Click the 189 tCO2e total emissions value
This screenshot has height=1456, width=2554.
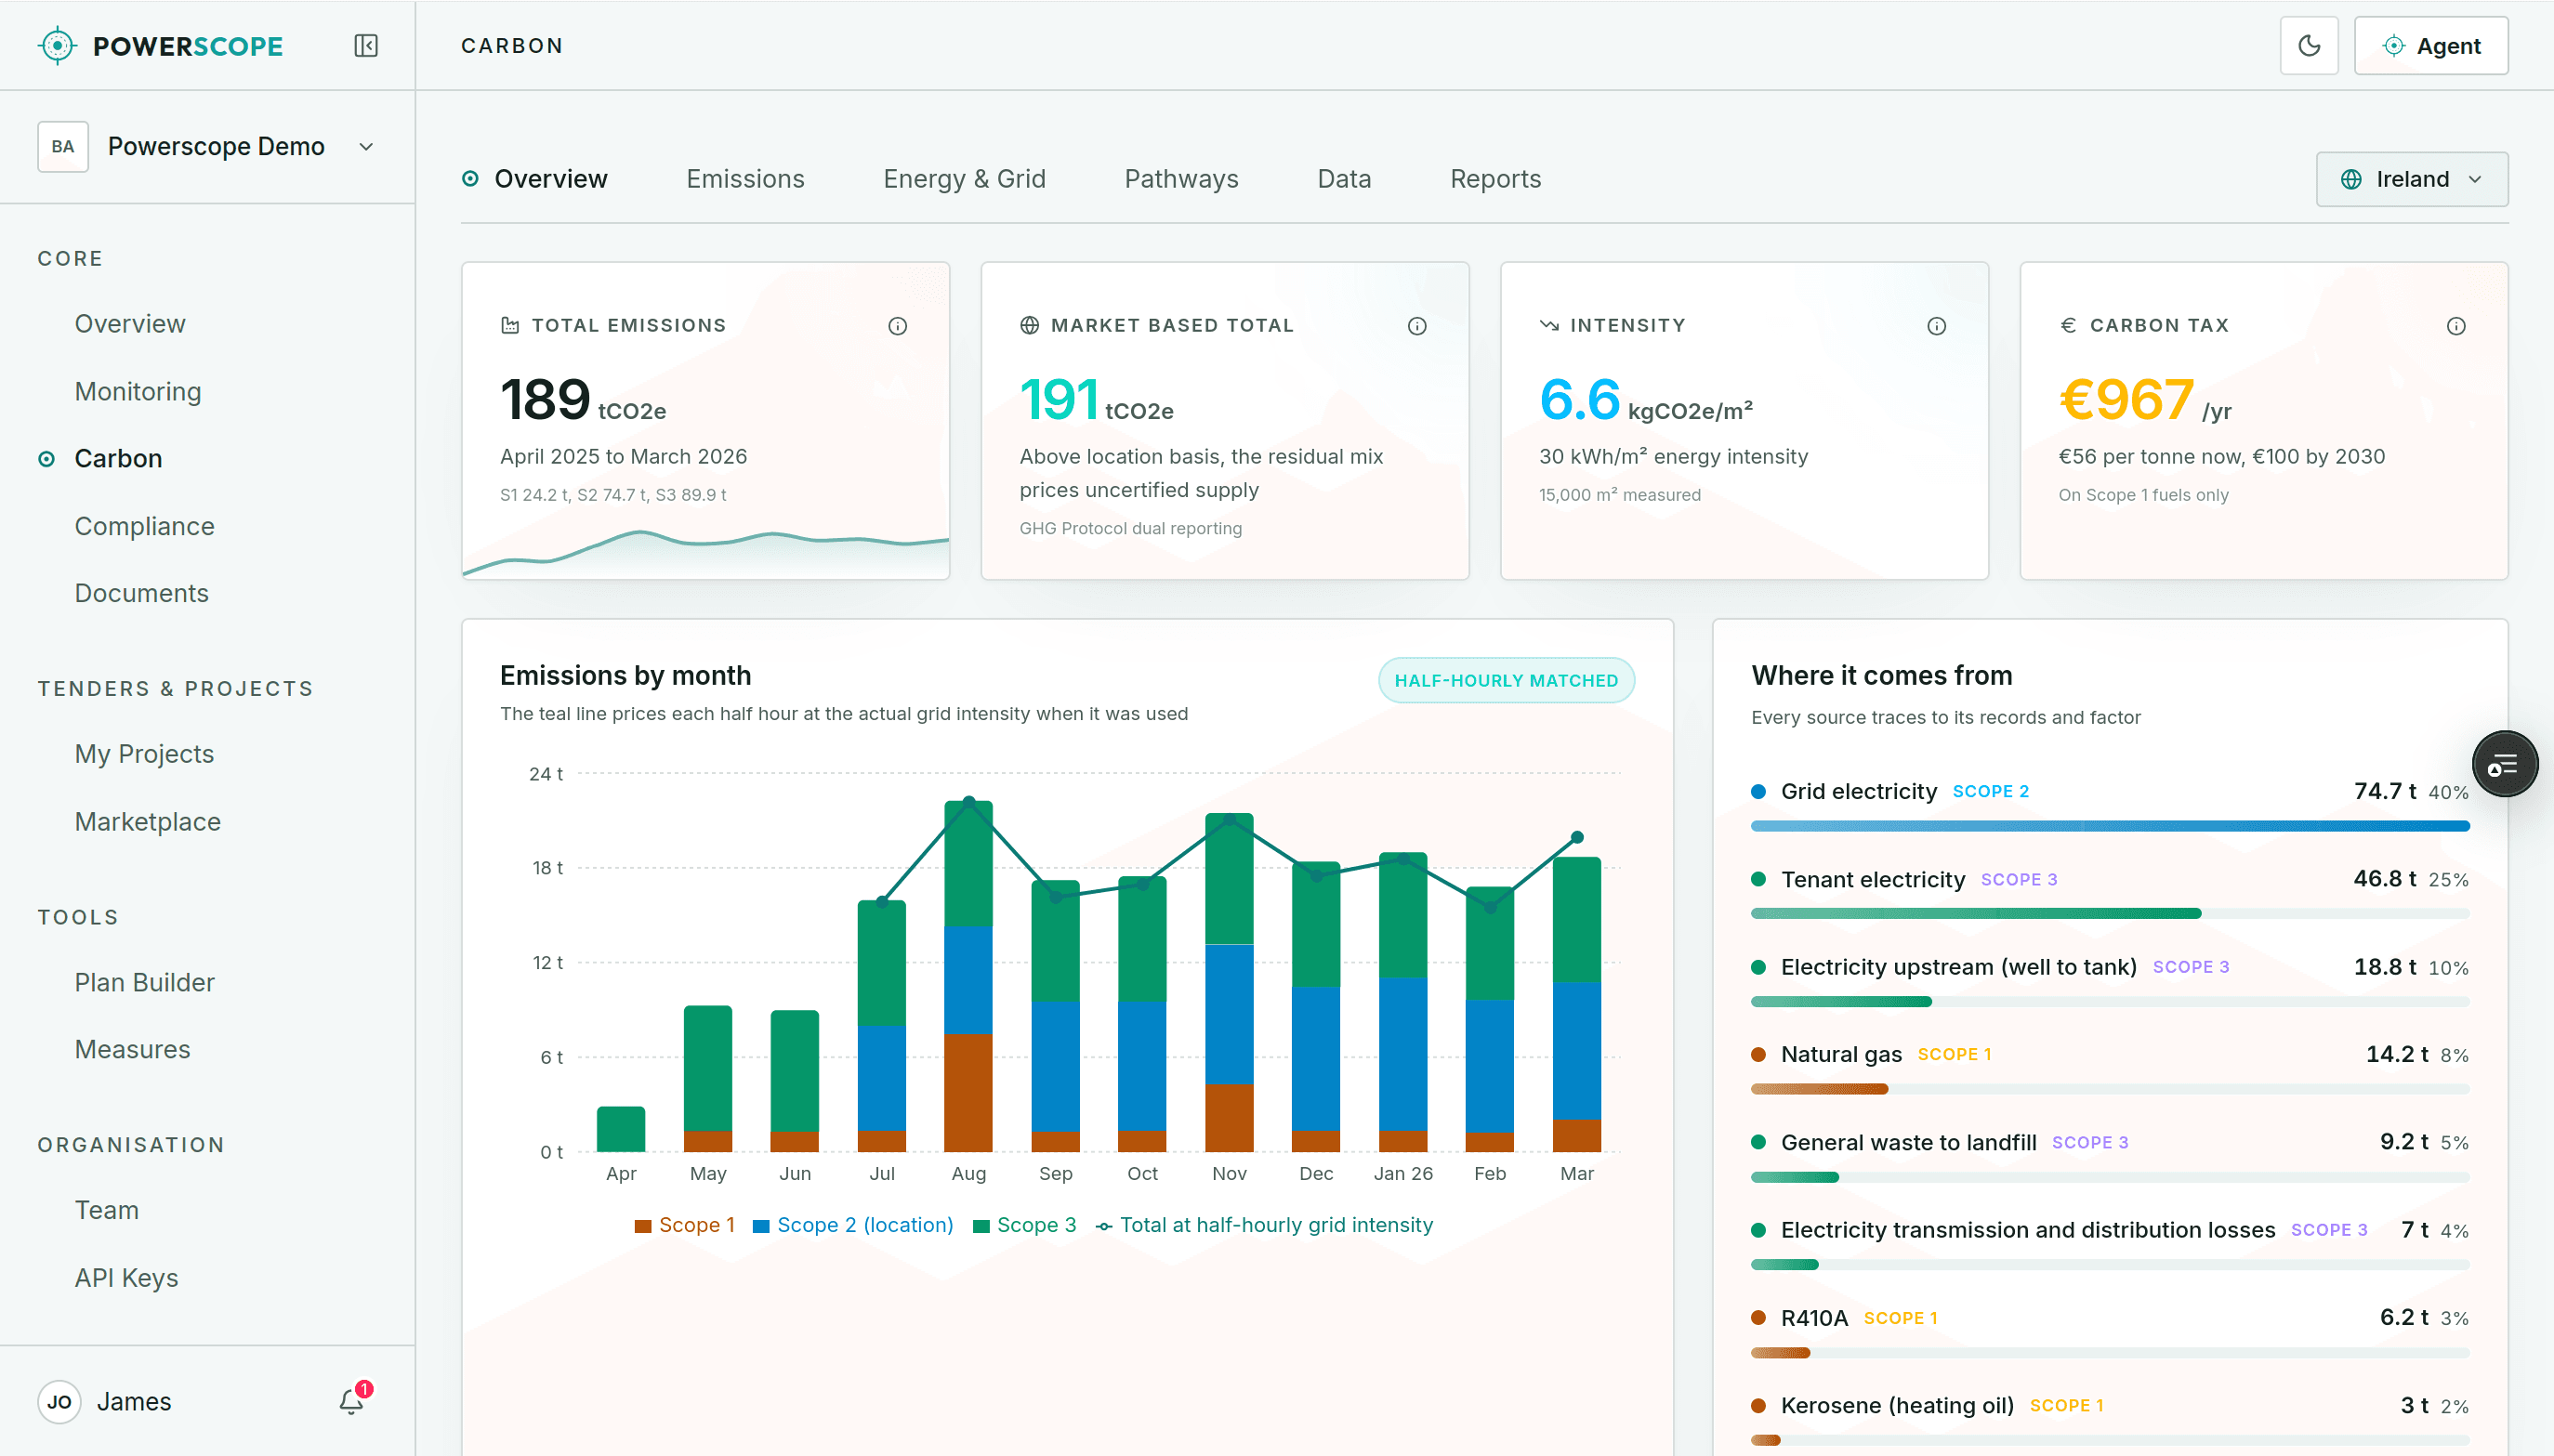pos(583,400)
